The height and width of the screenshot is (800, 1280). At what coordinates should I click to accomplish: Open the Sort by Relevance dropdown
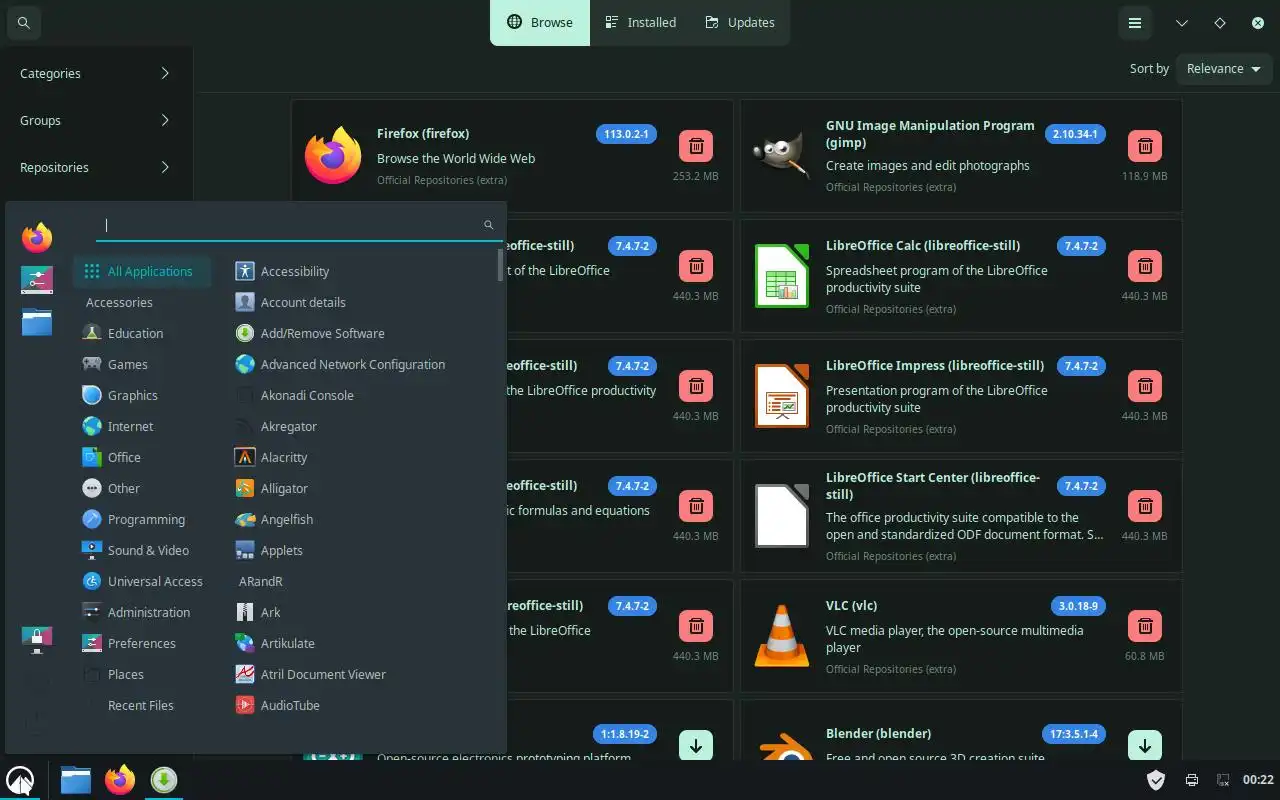point(1224,69)
